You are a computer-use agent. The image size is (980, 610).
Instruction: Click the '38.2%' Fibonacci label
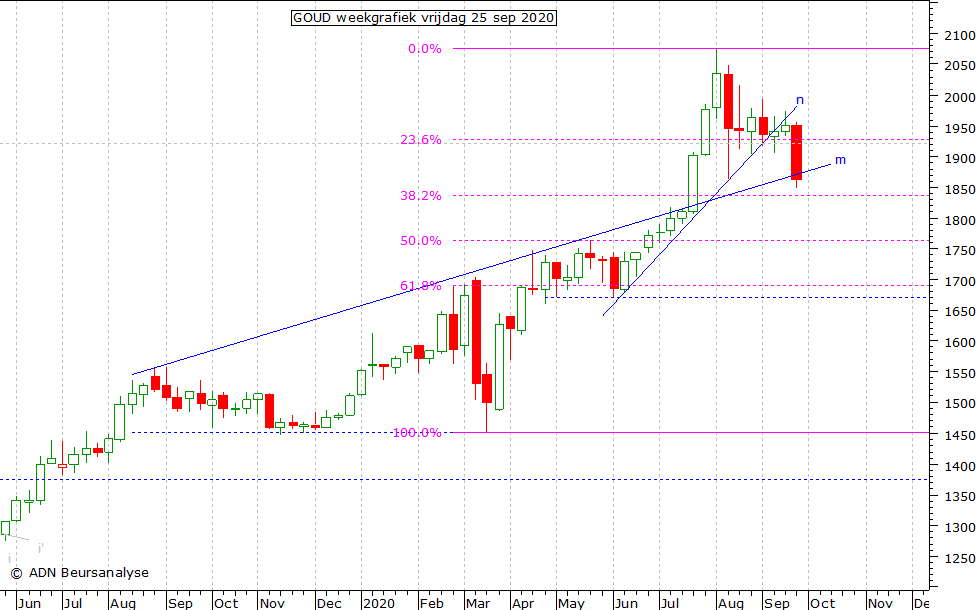(421, 196)
